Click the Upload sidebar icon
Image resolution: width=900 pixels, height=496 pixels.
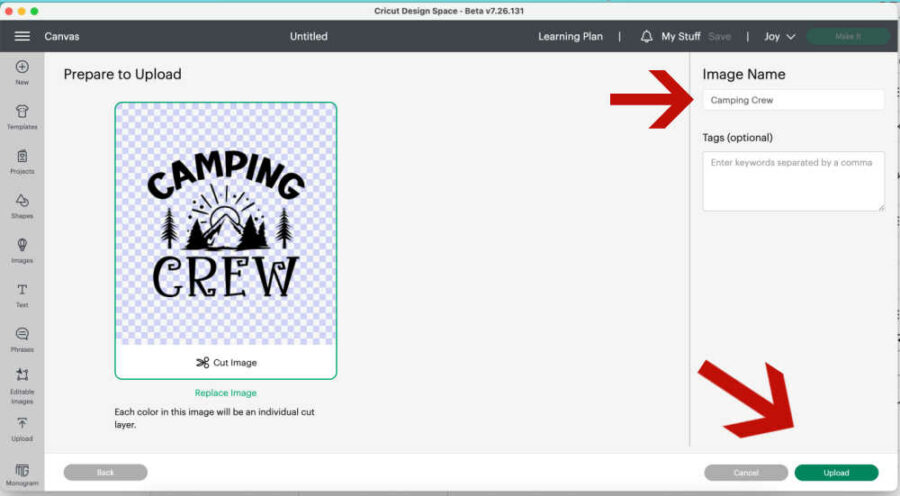pyautogui.click(x=22, y=424)
